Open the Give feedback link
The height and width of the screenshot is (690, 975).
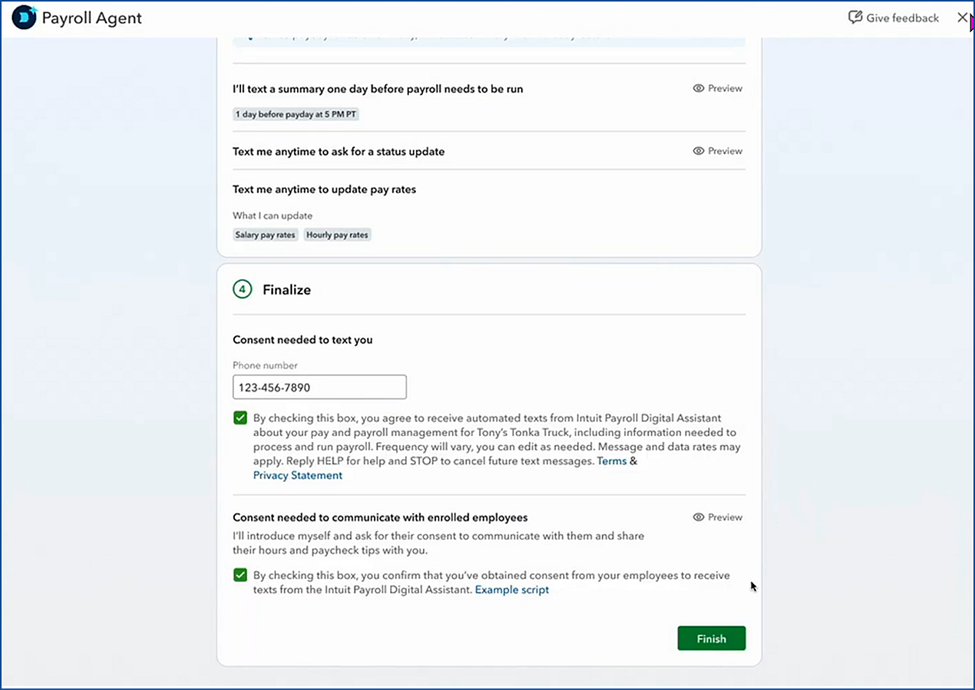tap(894, 18)
